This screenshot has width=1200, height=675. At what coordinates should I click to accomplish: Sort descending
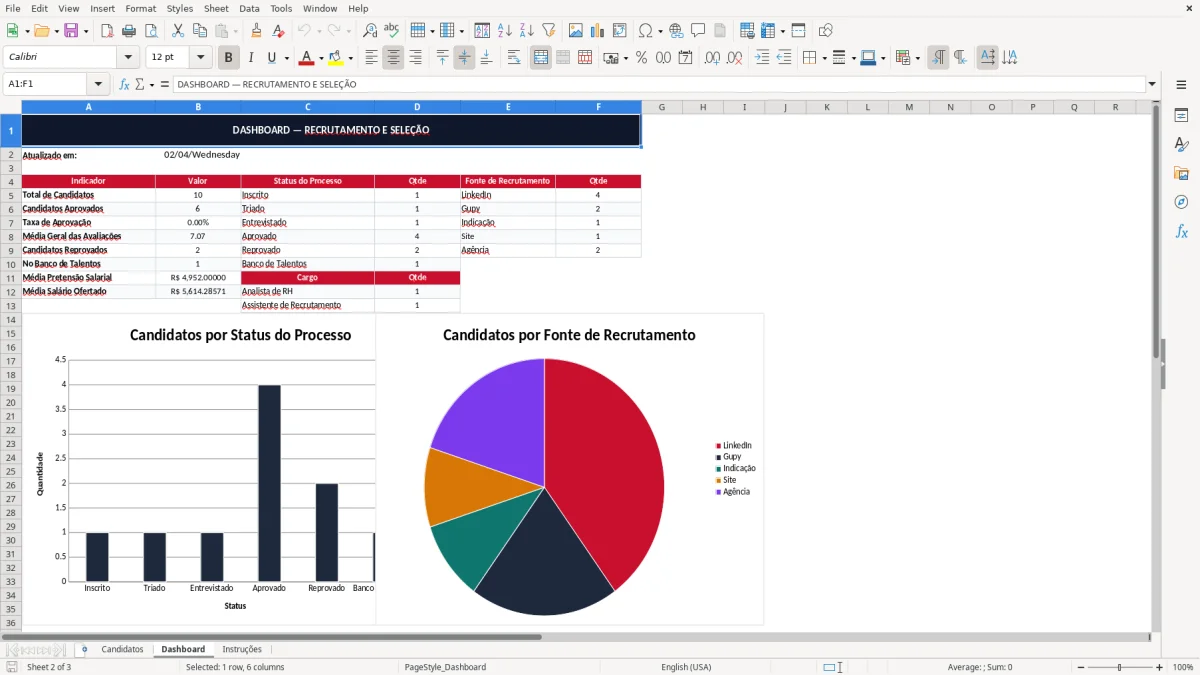[x=526, y=31]
